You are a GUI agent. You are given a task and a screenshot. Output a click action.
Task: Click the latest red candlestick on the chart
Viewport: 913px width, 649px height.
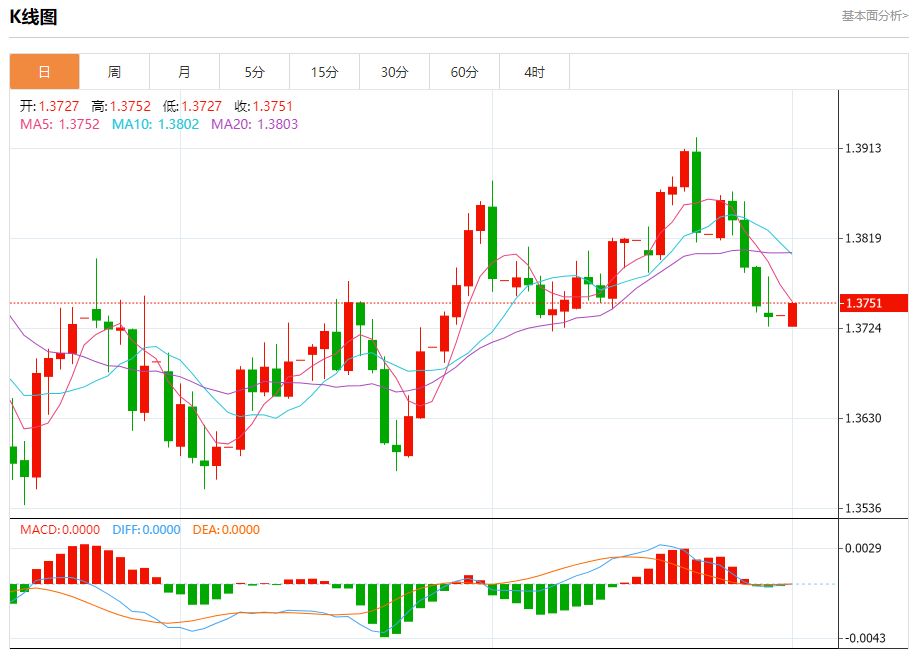pyautogui.click(x=792, y=315)
